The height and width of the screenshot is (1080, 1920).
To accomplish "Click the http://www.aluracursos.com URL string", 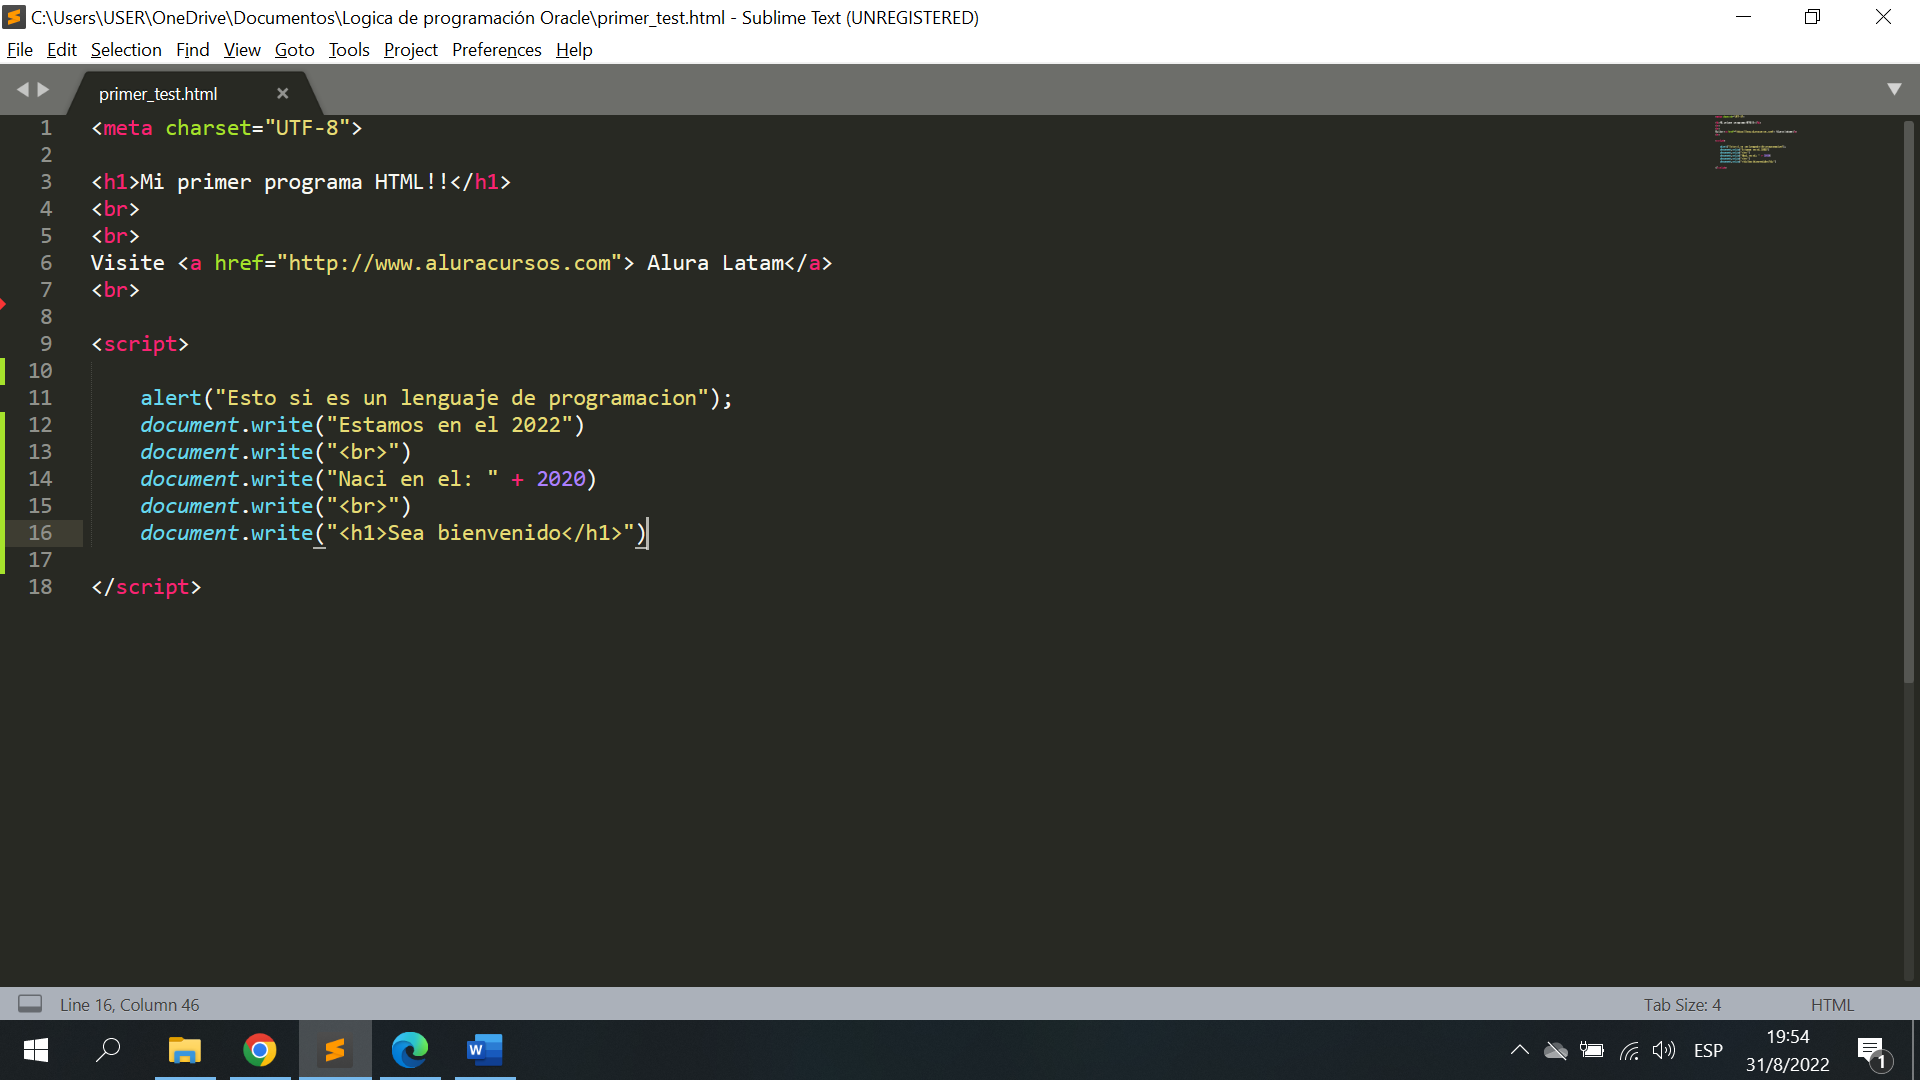I will click(449, 263).
